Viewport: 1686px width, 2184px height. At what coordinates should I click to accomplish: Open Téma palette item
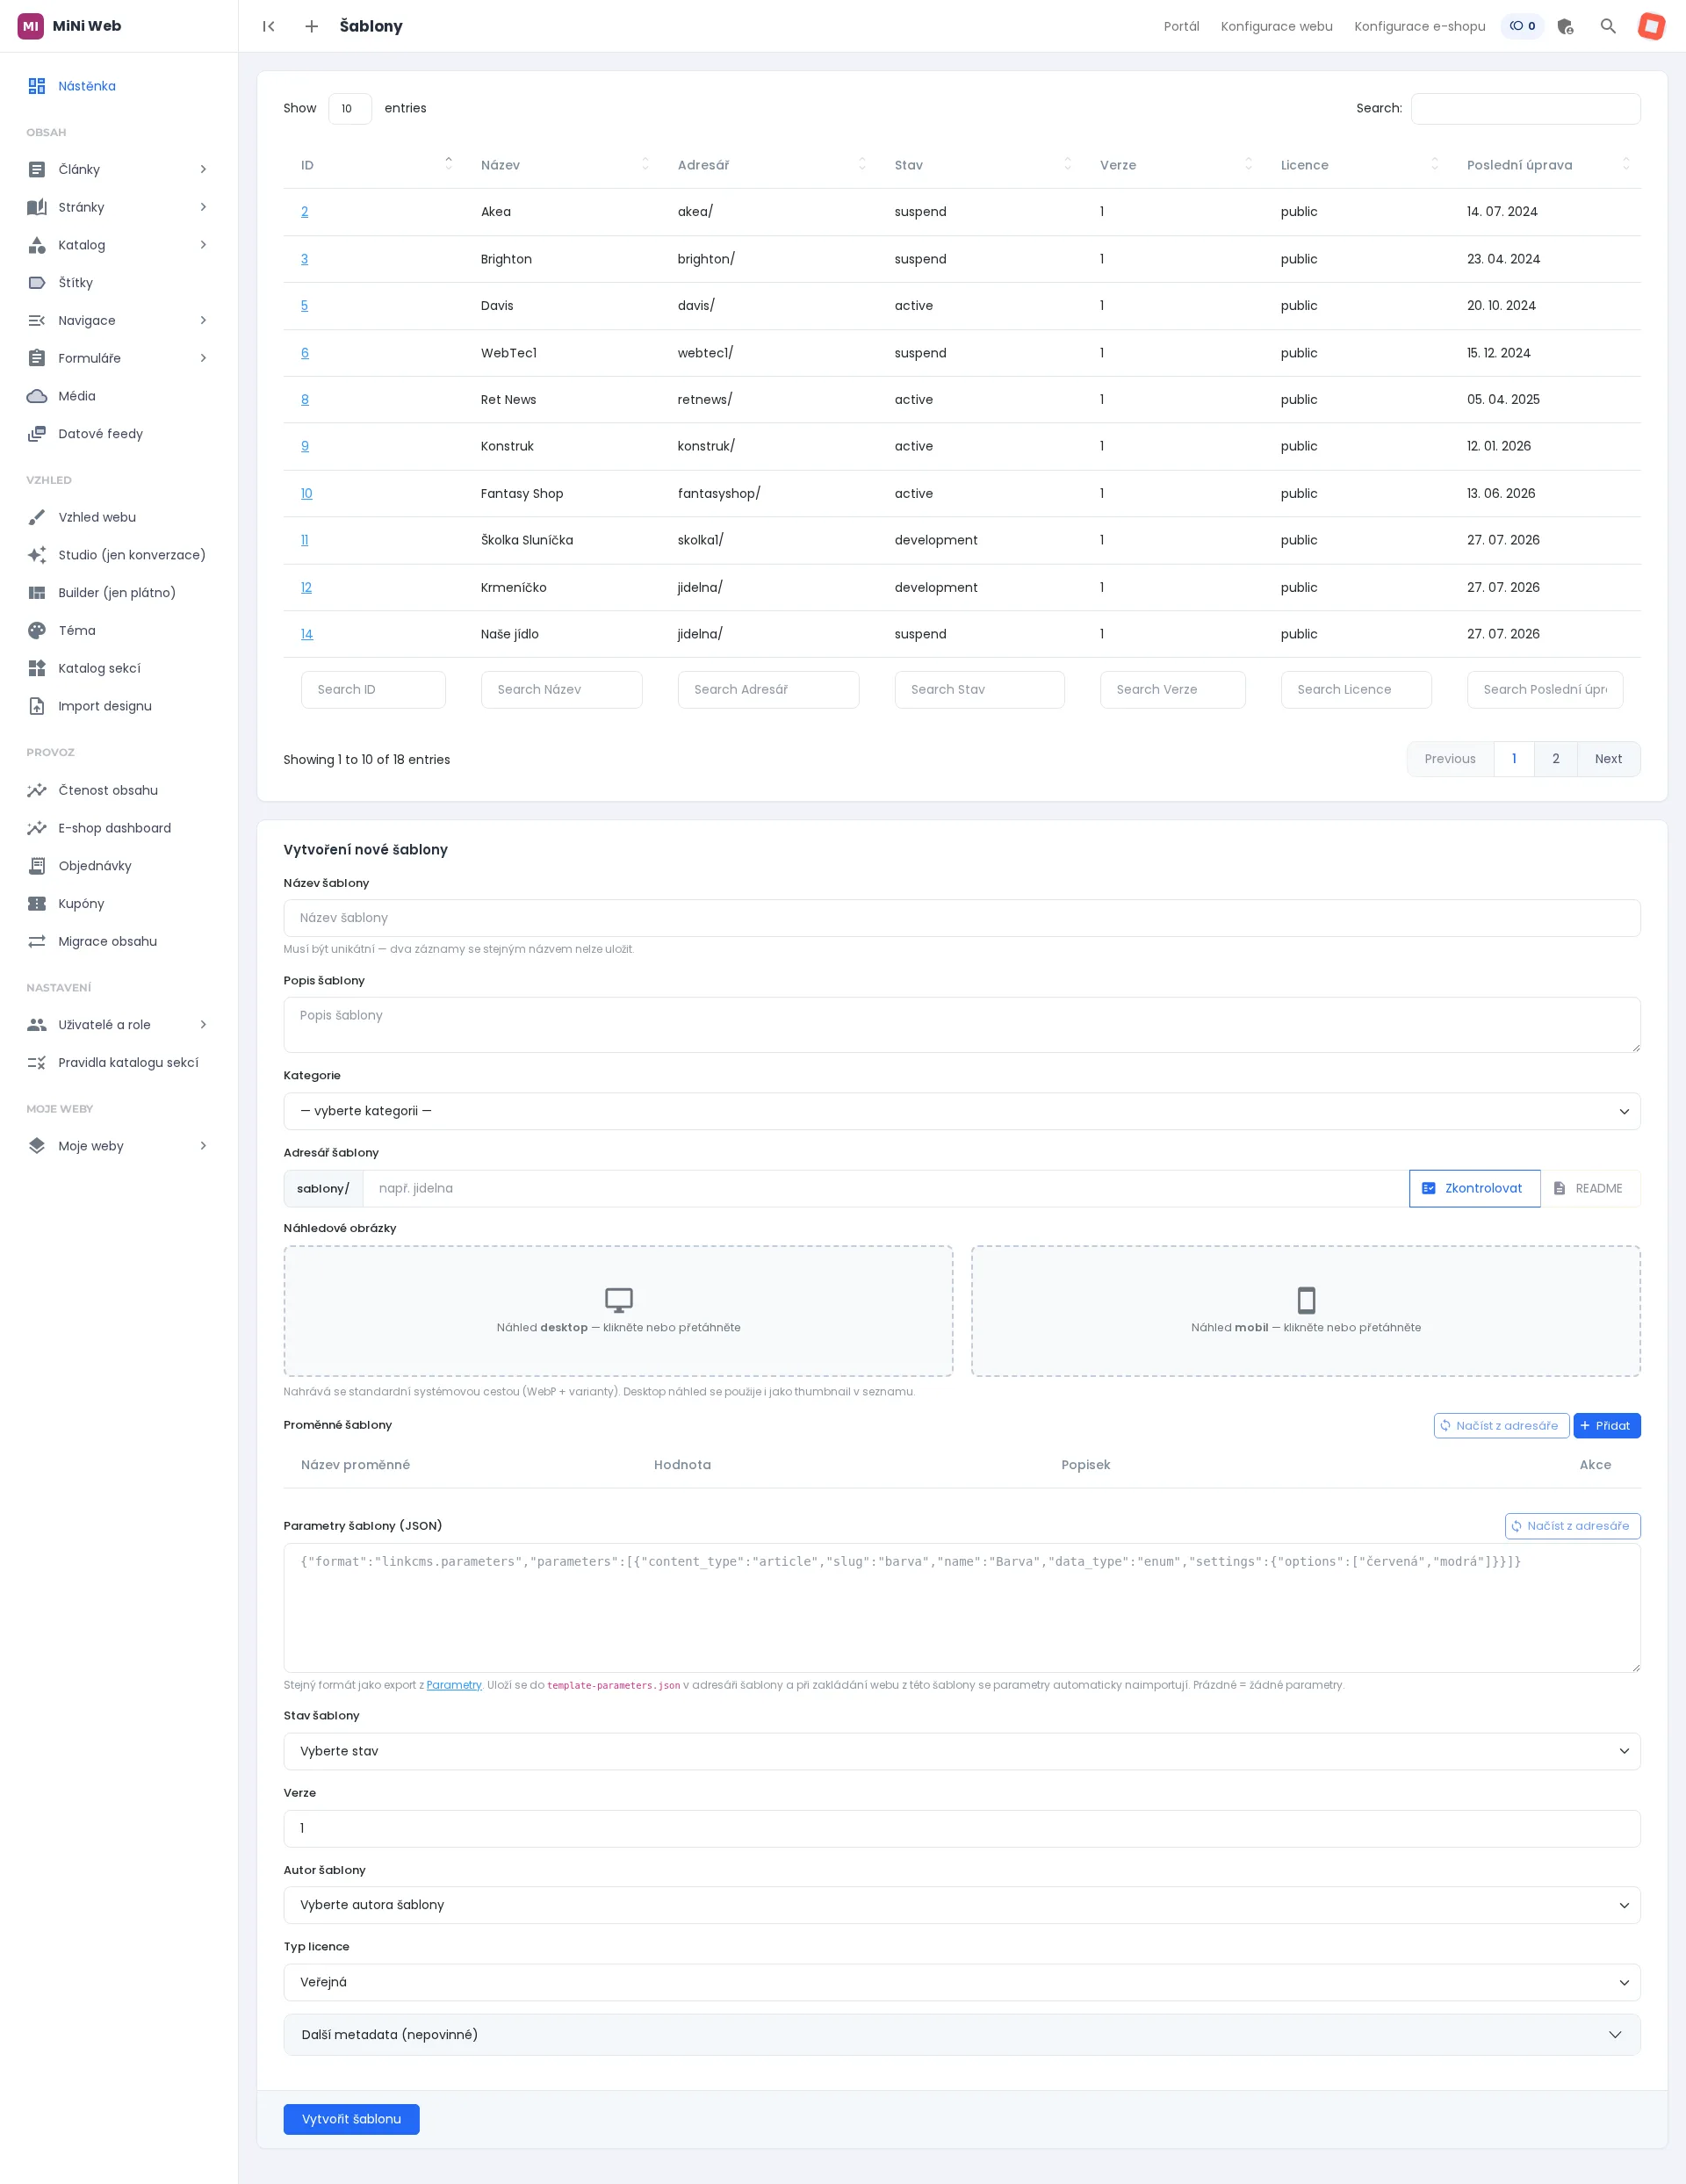pyautogui.click(x=119, y=631)
